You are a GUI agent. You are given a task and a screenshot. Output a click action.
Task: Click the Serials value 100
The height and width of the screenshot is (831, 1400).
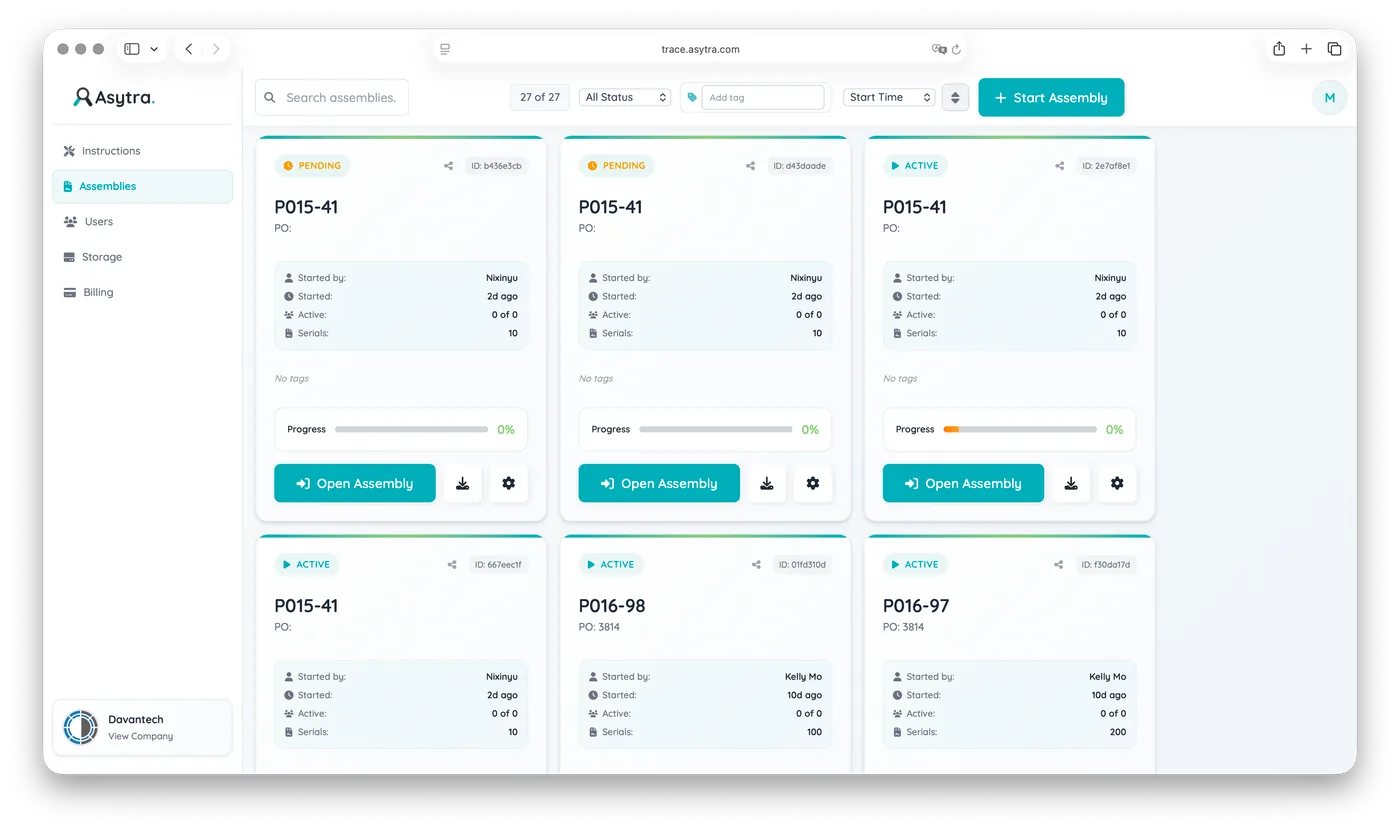[814, 732]
